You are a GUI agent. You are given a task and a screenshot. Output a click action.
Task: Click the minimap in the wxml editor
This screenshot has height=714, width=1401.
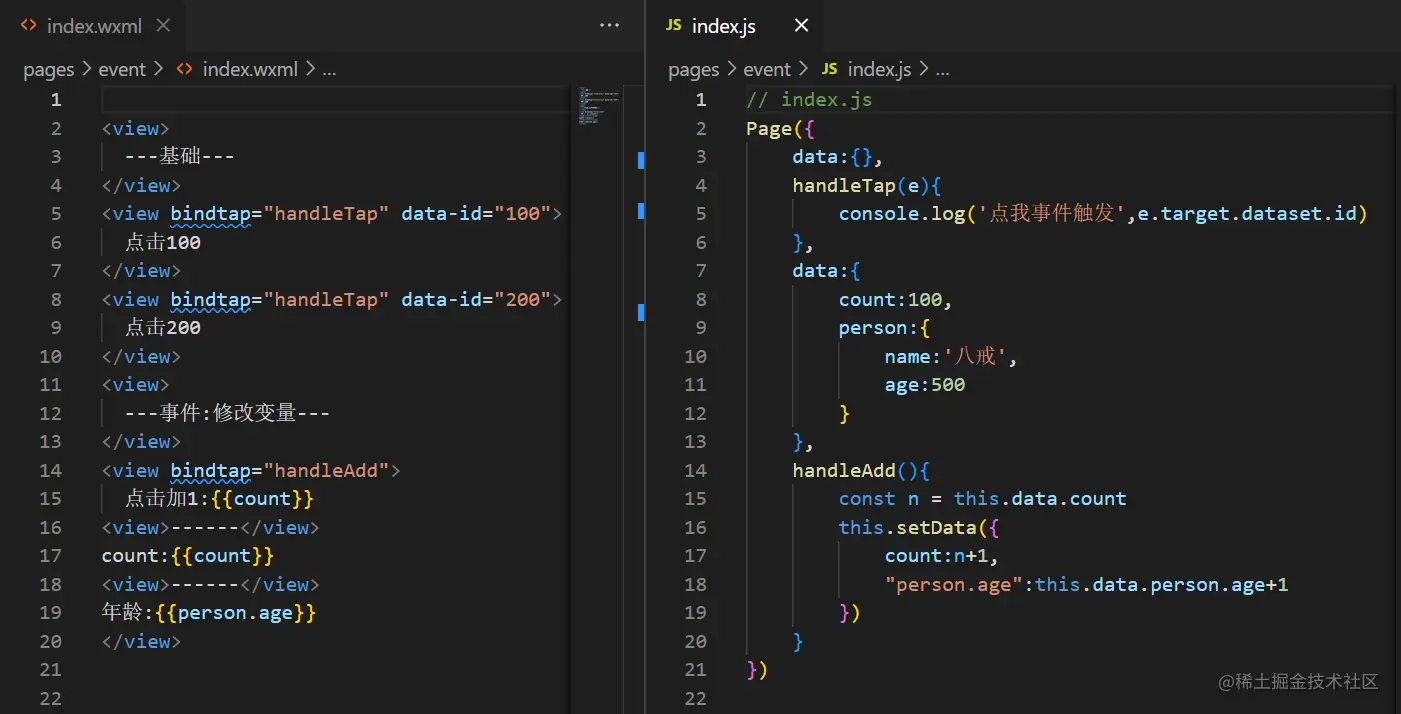pyautogui.click(x=600, y=106)
